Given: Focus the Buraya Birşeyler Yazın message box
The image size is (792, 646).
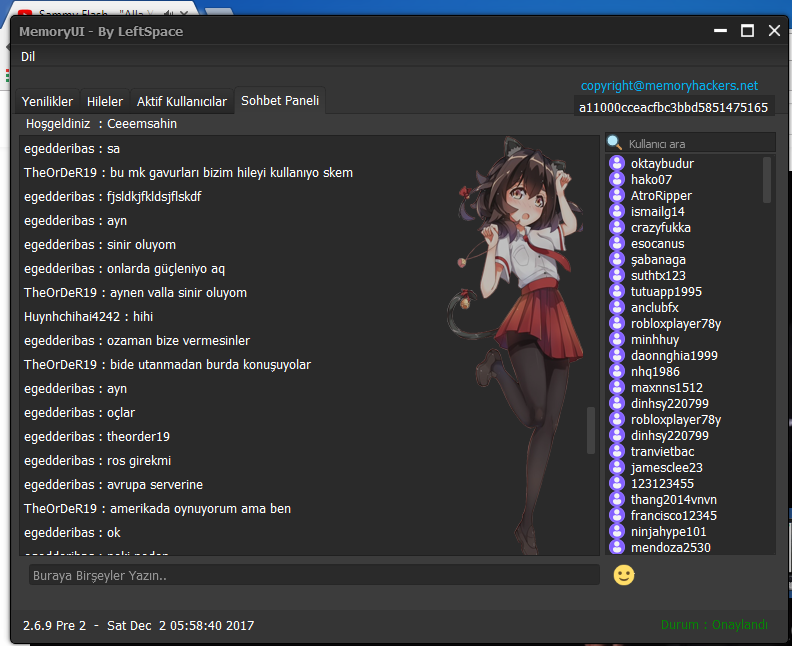Looking at the screenshot, I should (x=314, y=575).
